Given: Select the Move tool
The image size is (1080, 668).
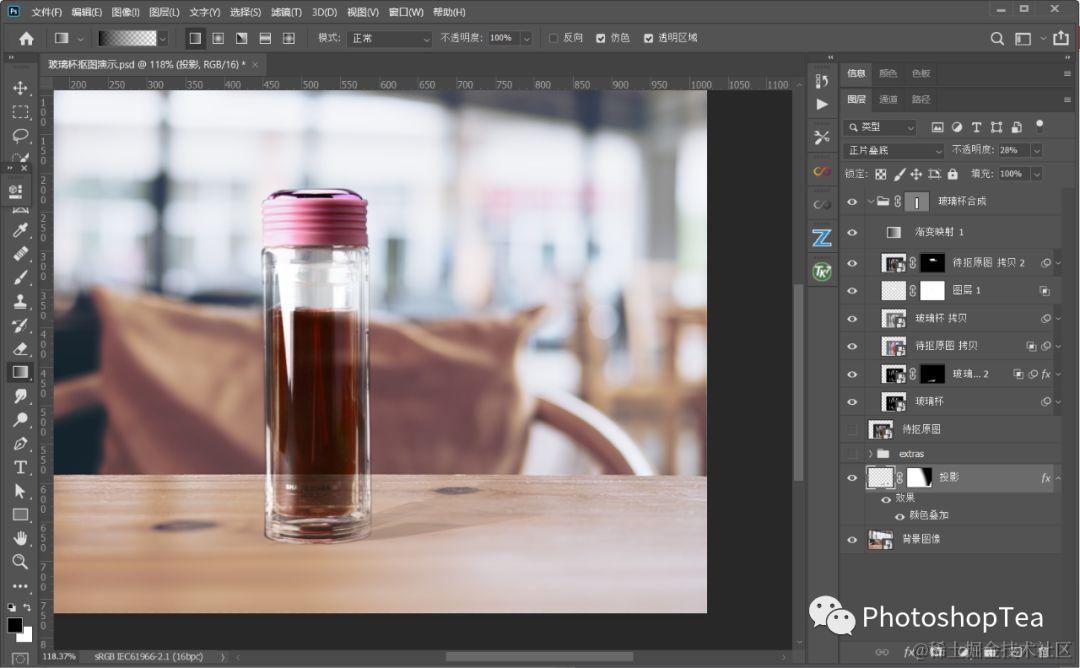Looking at the screenshot, I should pyautogui.click(x=20, y=88).
